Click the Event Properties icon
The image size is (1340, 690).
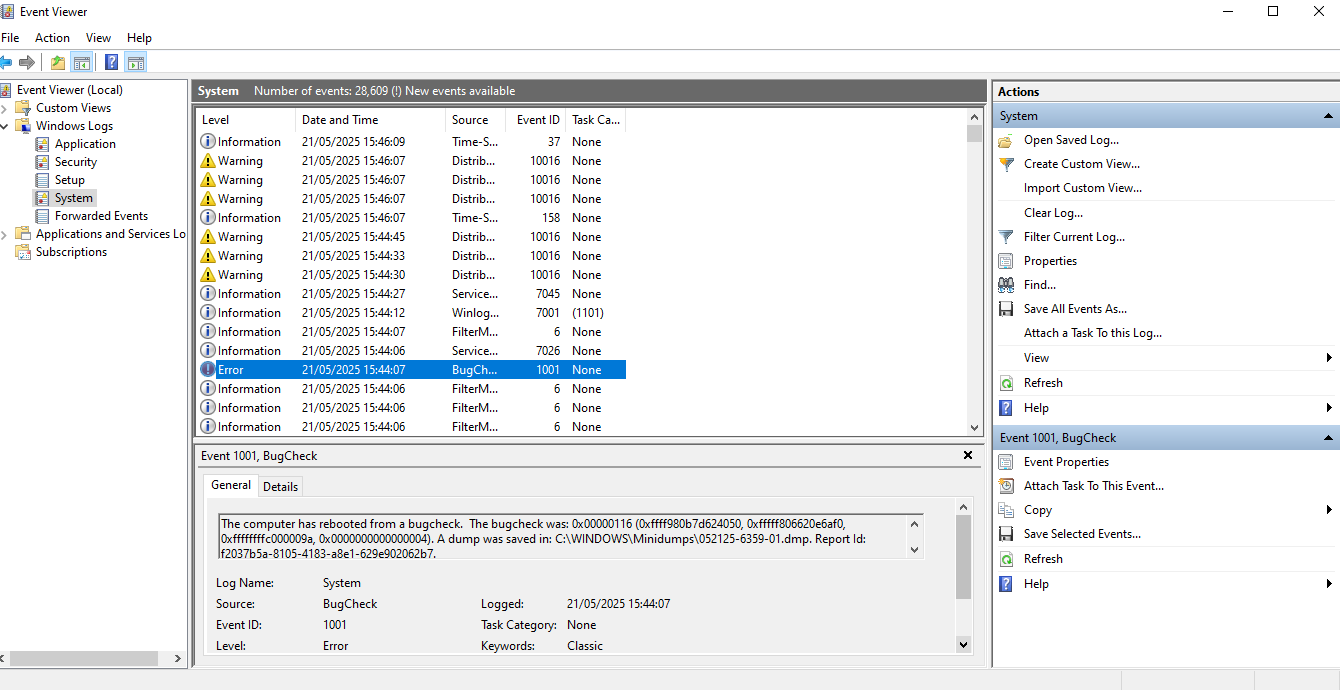[1006, 462]
